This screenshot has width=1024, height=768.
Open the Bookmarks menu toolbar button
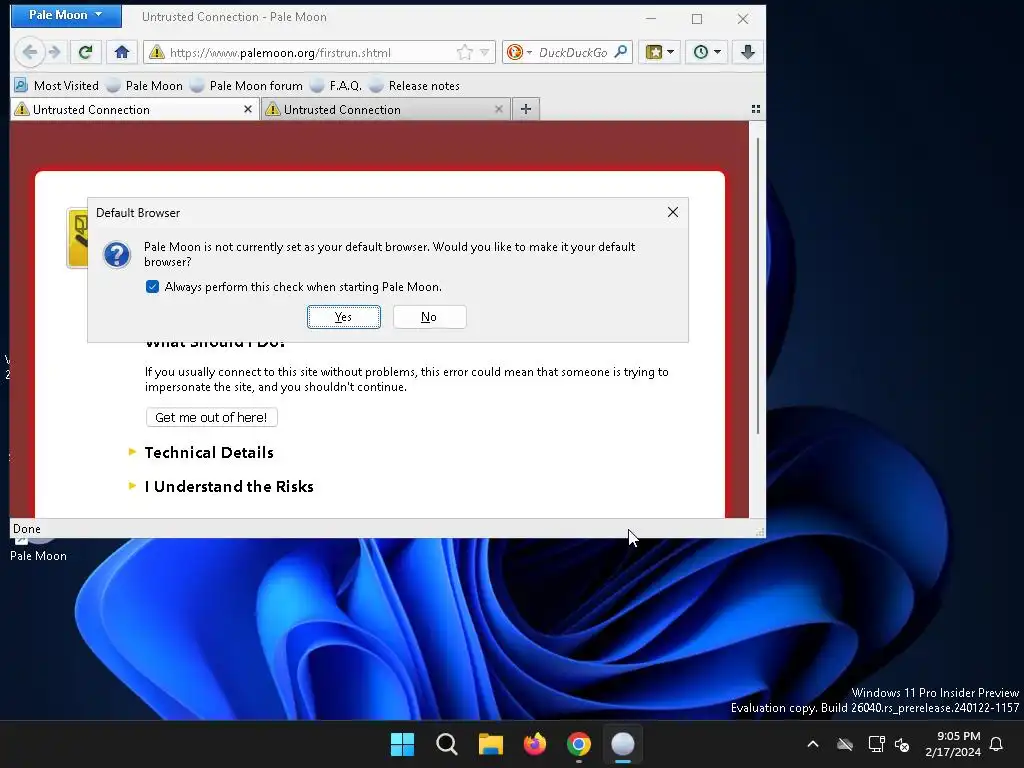(x=660, y=52)
